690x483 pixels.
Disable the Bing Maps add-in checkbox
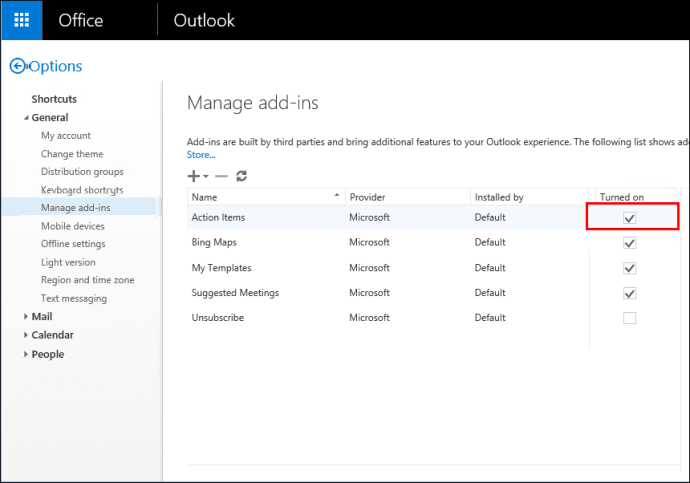coord(629,243)
